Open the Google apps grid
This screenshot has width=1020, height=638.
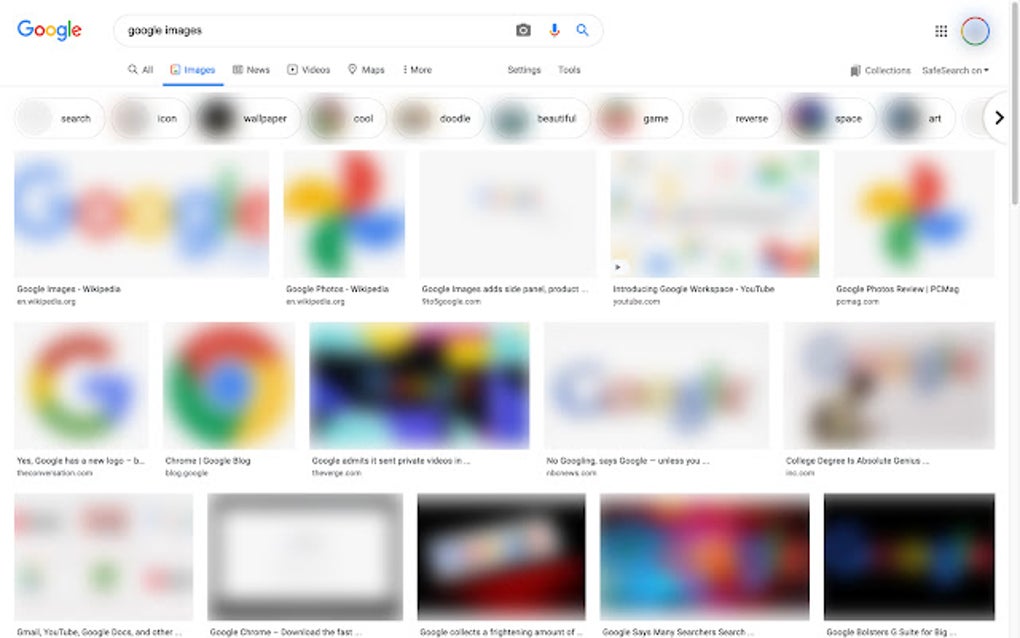coord(941,30)
